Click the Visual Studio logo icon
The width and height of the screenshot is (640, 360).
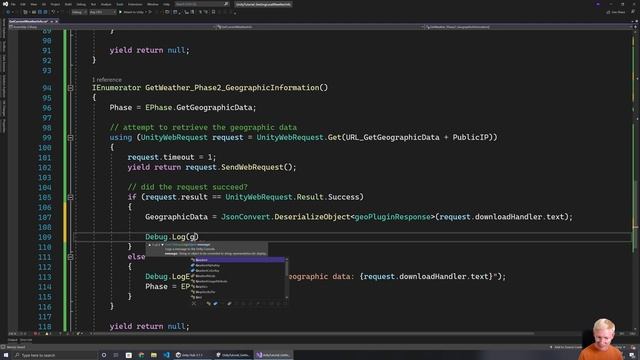(5, 4)
